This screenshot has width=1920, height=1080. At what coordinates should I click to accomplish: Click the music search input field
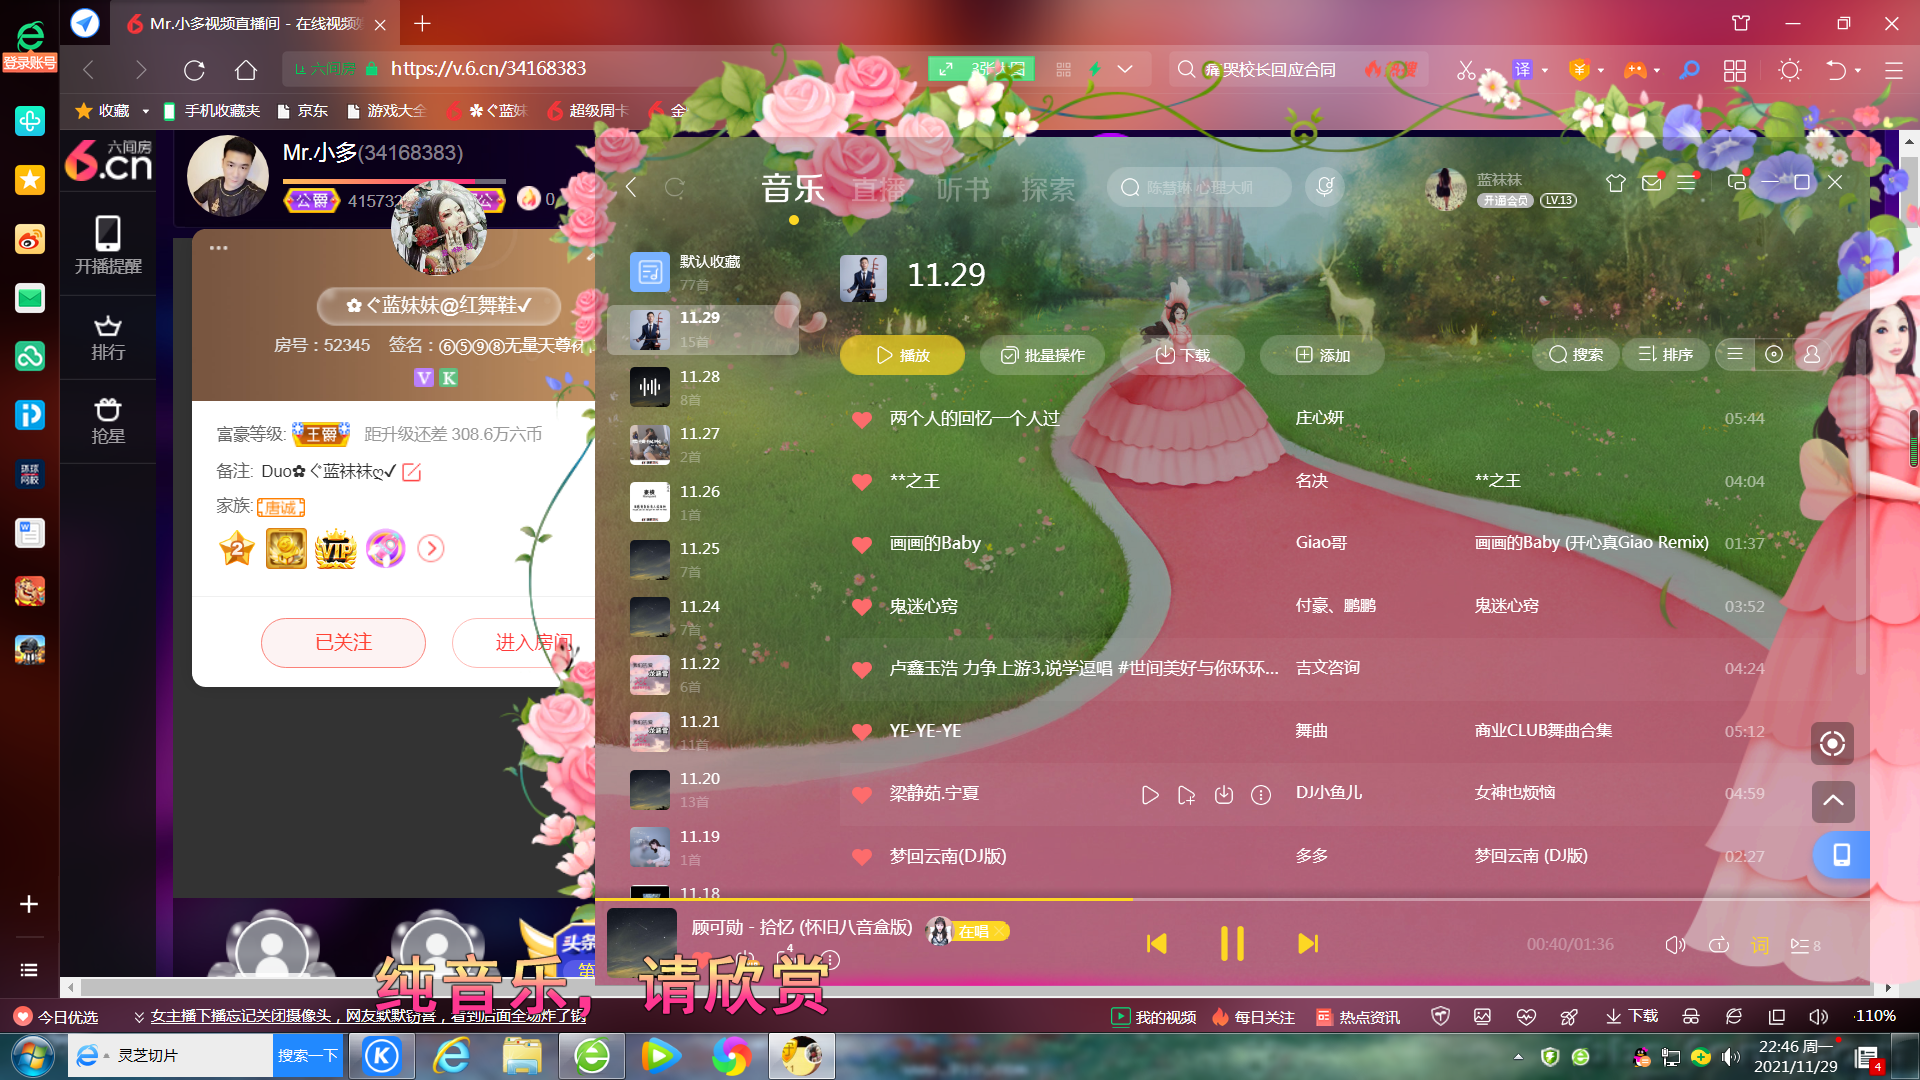[1200, 187]
